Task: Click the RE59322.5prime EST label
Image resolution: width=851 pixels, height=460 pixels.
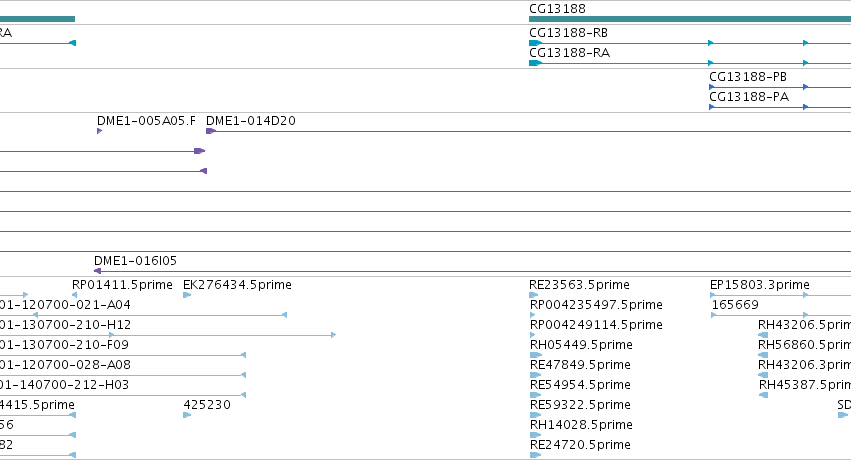Action: [580, 405]
